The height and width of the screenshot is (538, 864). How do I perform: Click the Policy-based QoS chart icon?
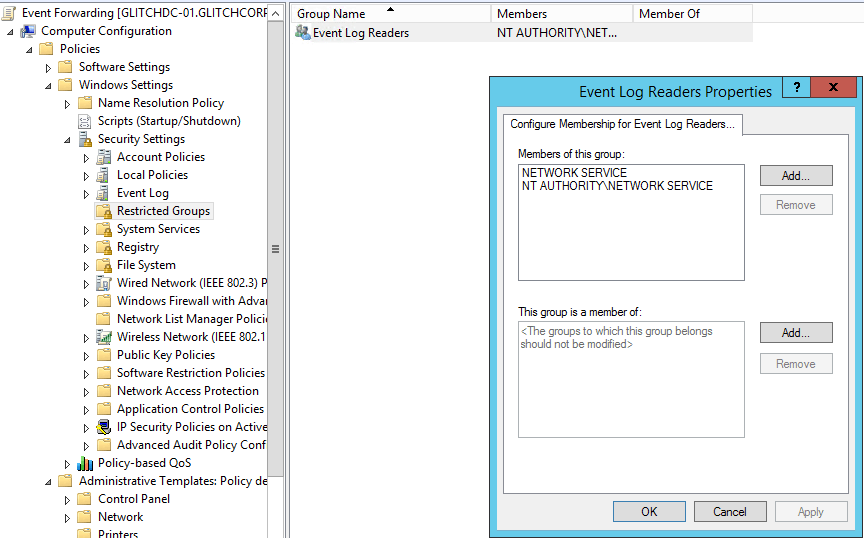click(85, 463)
